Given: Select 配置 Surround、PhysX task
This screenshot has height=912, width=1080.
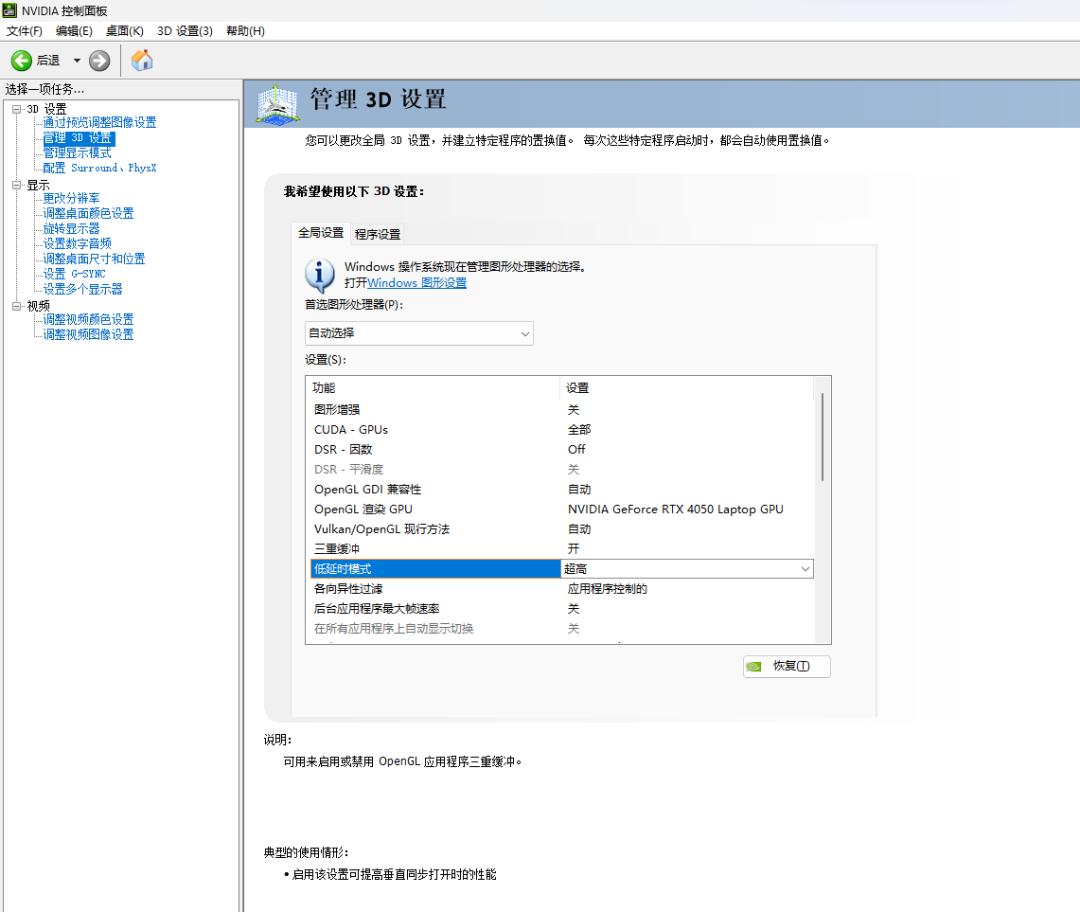Looking at the screenshot, I should [x=99, y=168].
